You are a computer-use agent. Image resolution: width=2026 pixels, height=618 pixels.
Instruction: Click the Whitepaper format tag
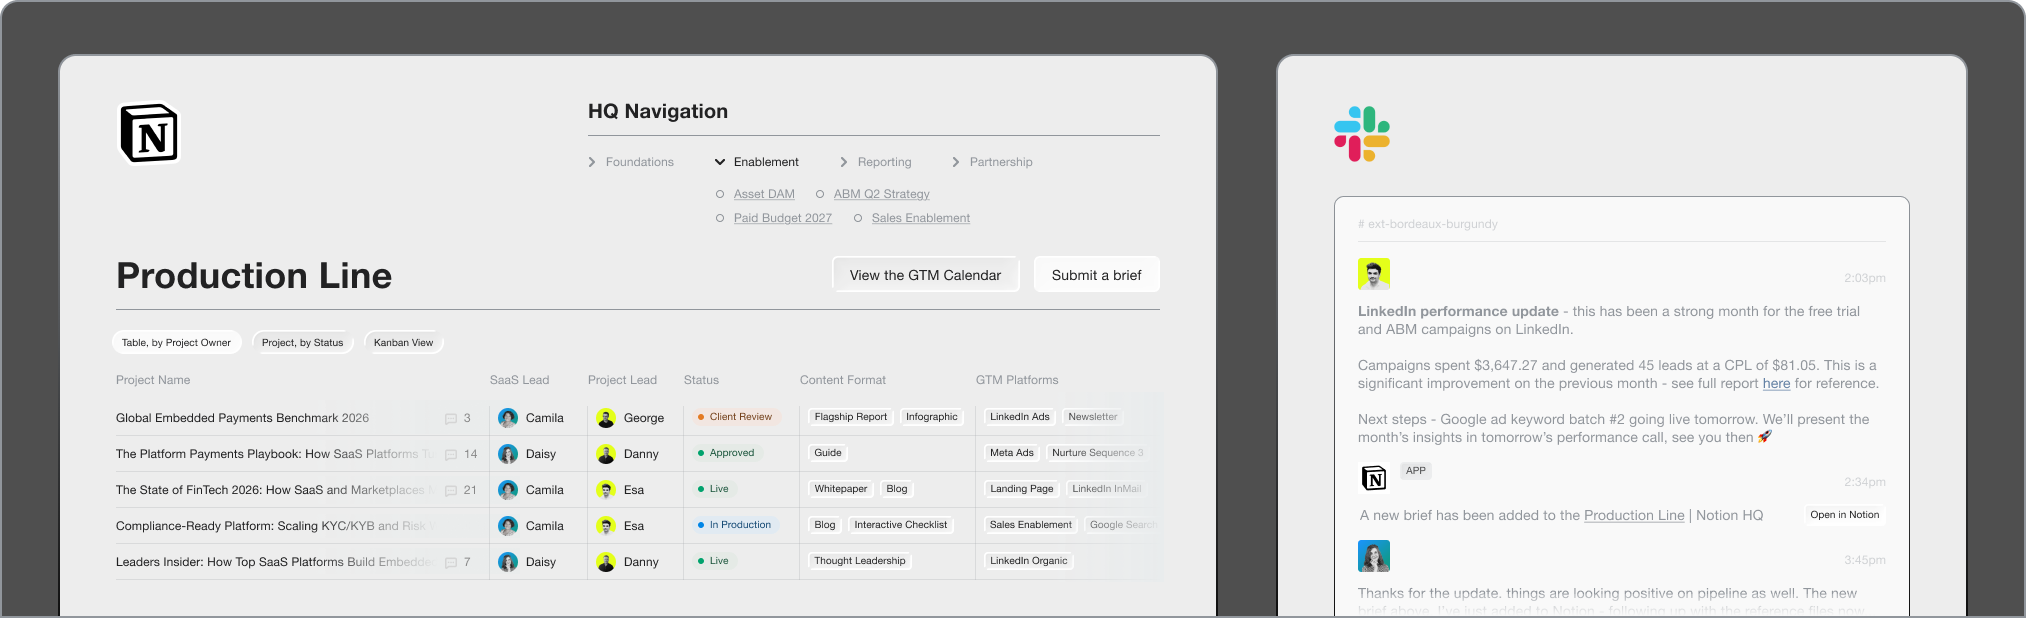click(840, 489)
